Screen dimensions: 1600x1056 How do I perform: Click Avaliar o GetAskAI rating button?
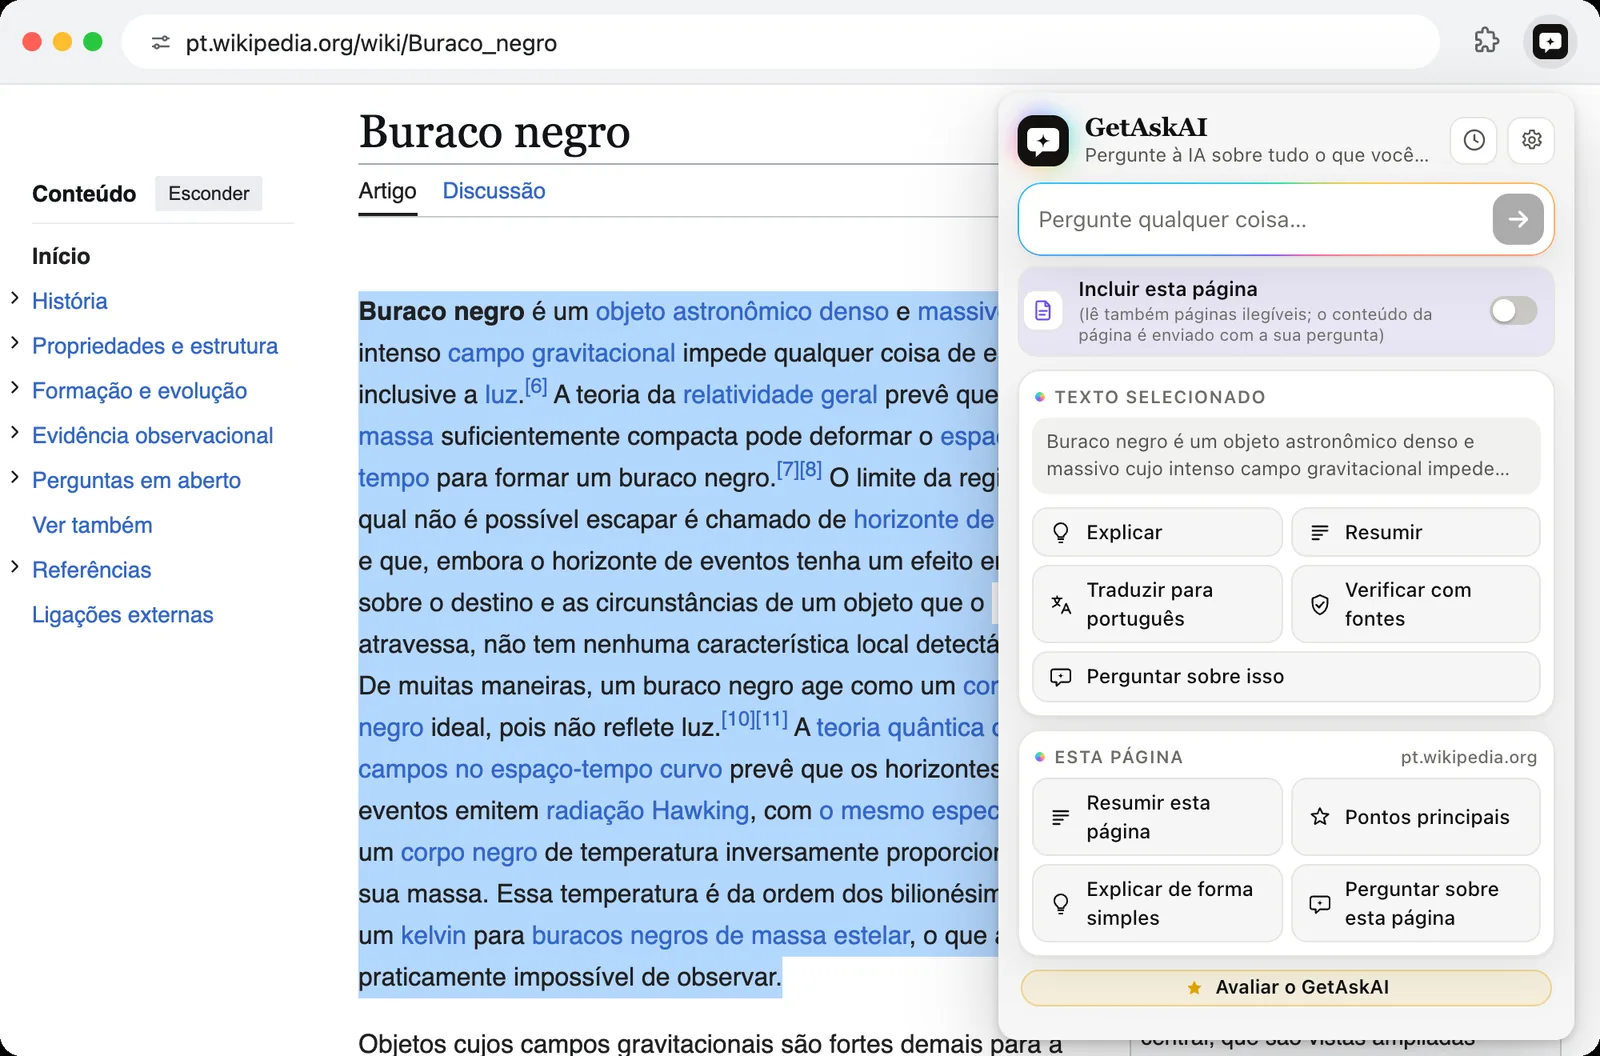tap(1286, 987)
